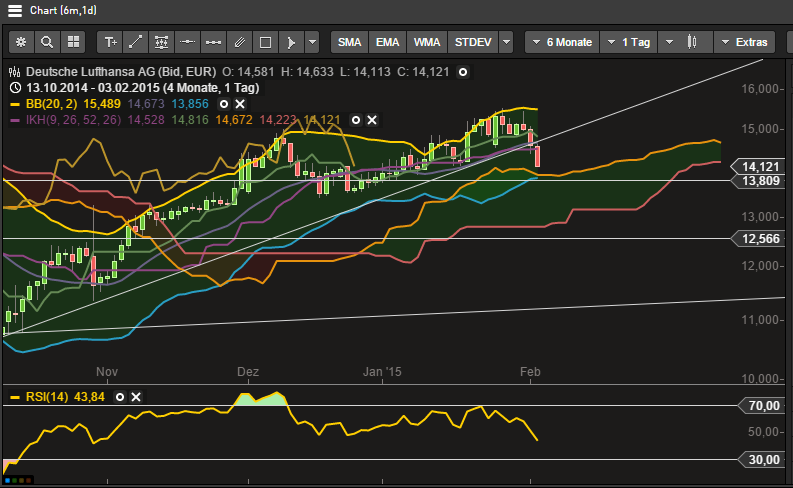Click the BB upper value 15,489
The height and width of the screenshot is (488, 793).
pyautogui.click(x=102, y=104)
